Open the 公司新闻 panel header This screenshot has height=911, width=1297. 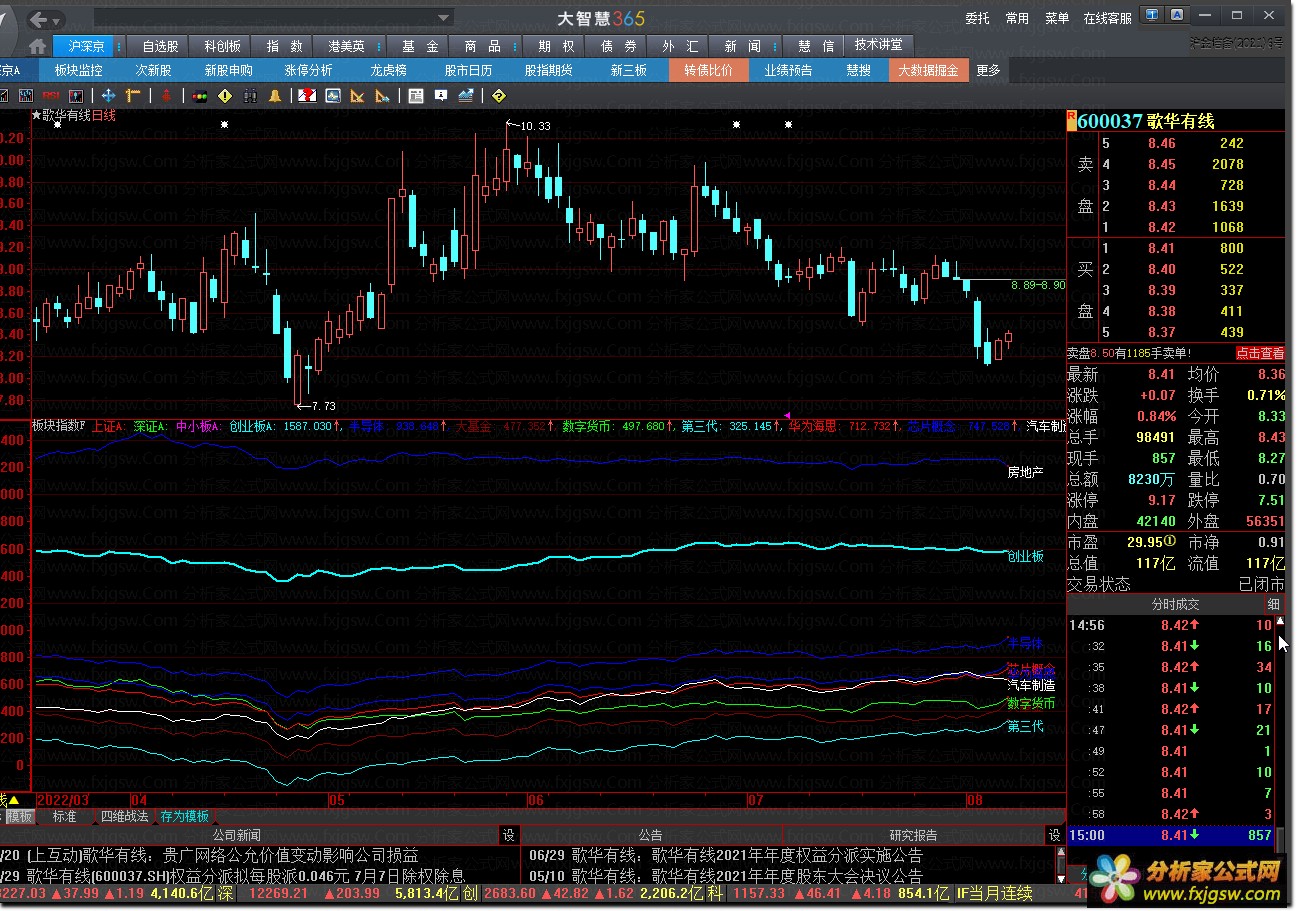tap(236, 835)
